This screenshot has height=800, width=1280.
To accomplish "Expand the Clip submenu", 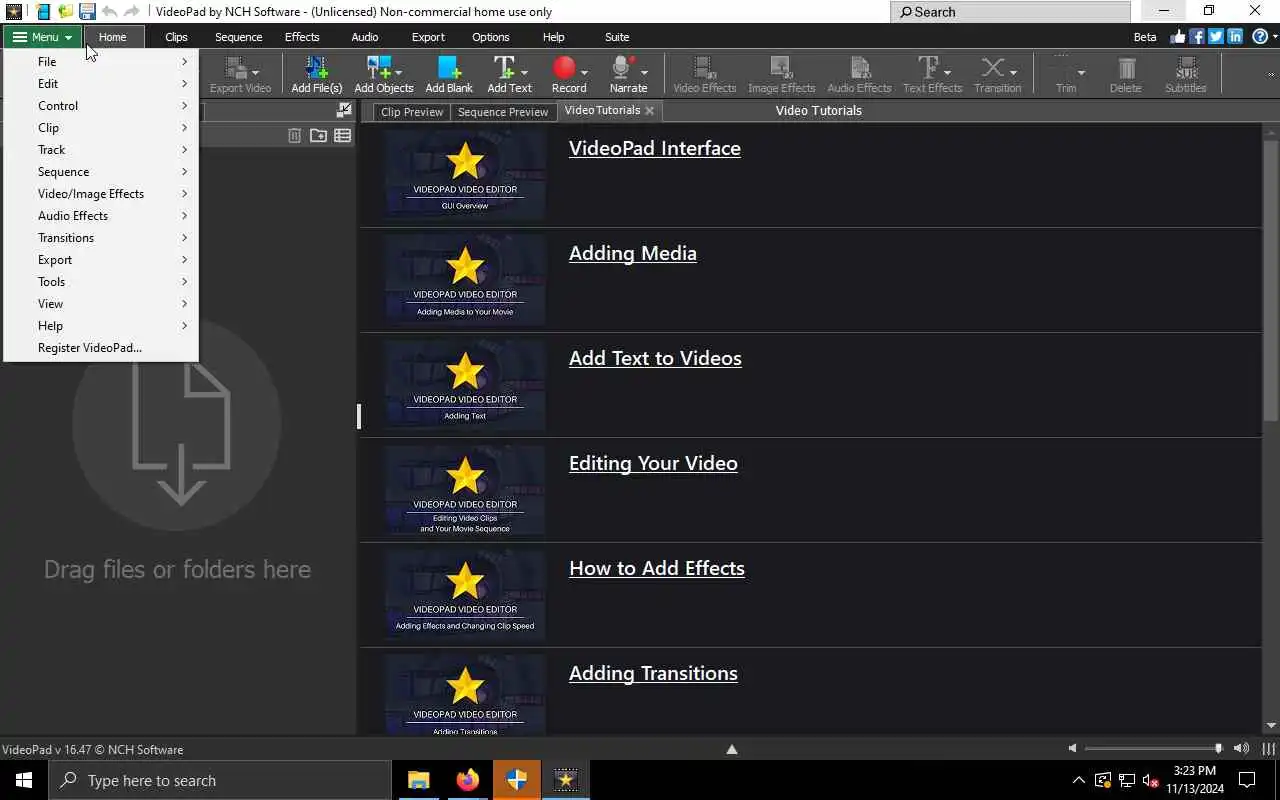I will point(101,128).
